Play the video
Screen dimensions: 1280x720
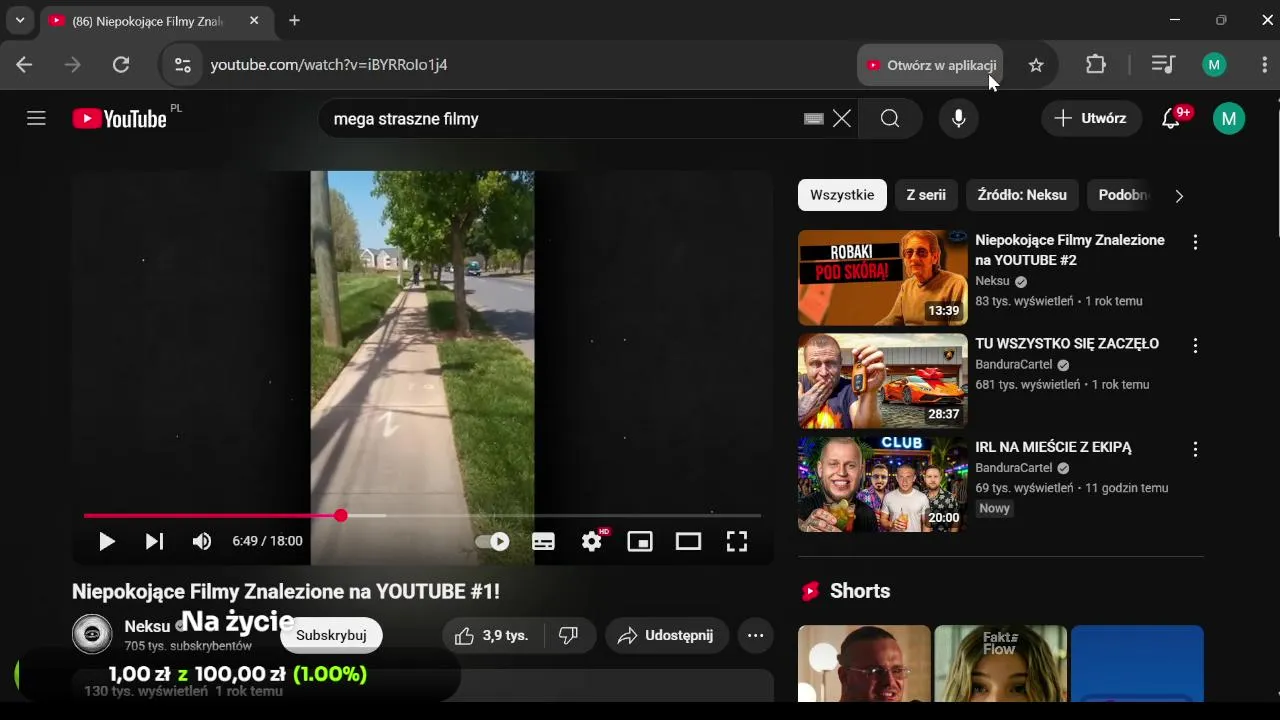[106, 541]
